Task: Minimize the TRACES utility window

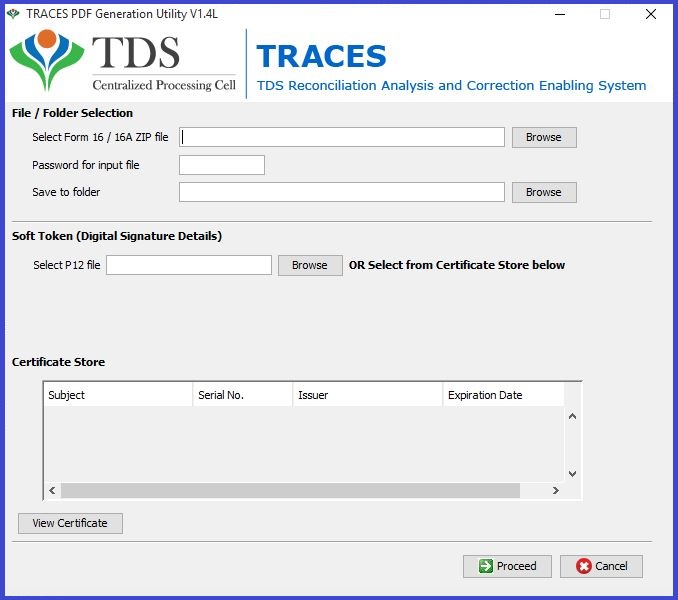Action: 557,14
